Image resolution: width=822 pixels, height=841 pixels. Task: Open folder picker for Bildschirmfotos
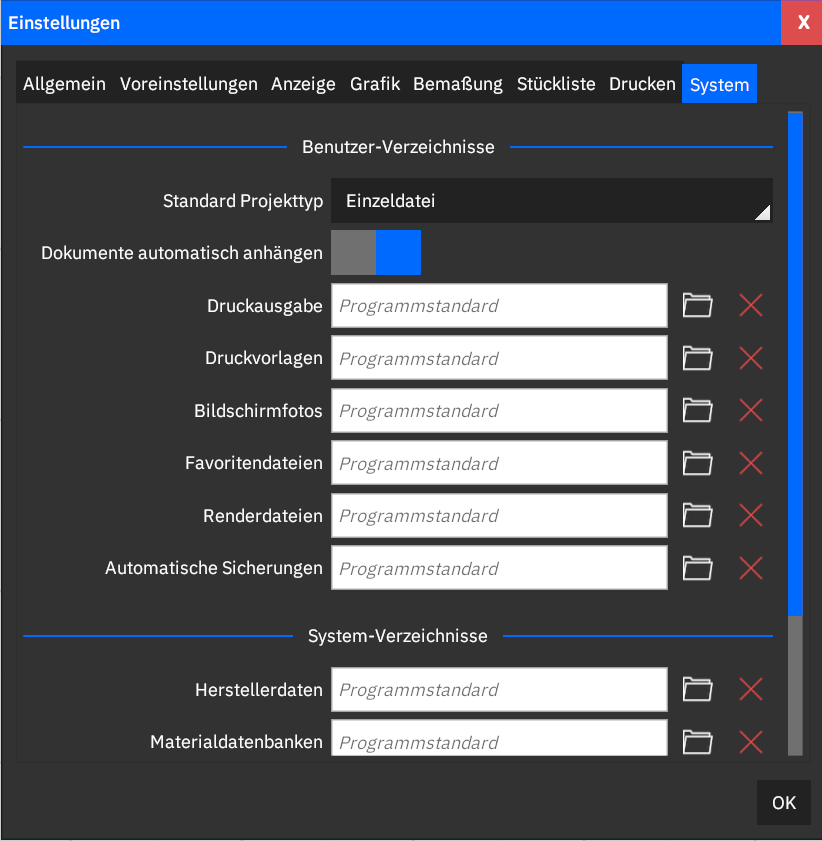[698, 411]
